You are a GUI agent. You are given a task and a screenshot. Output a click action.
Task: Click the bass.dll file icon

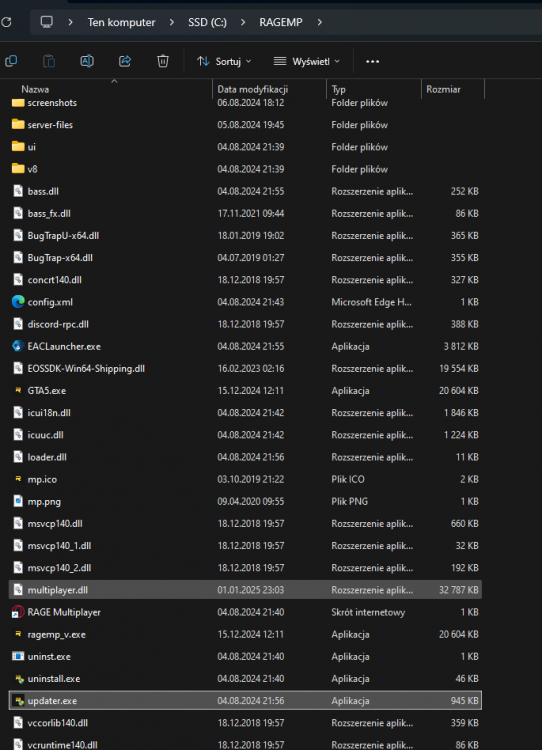18,191
